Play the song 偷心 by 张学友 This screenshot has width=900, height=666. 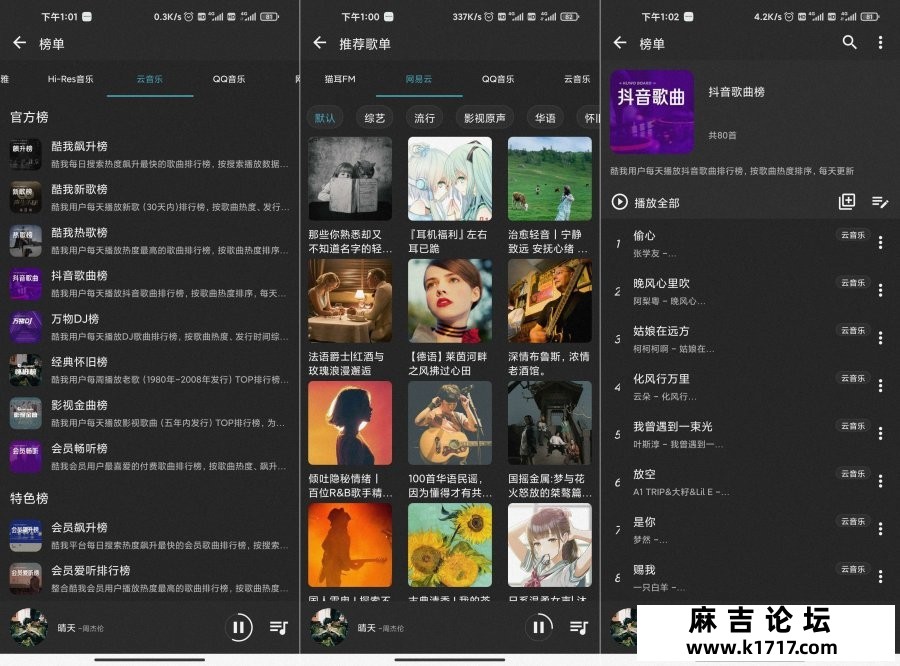(x=750, y=243)
